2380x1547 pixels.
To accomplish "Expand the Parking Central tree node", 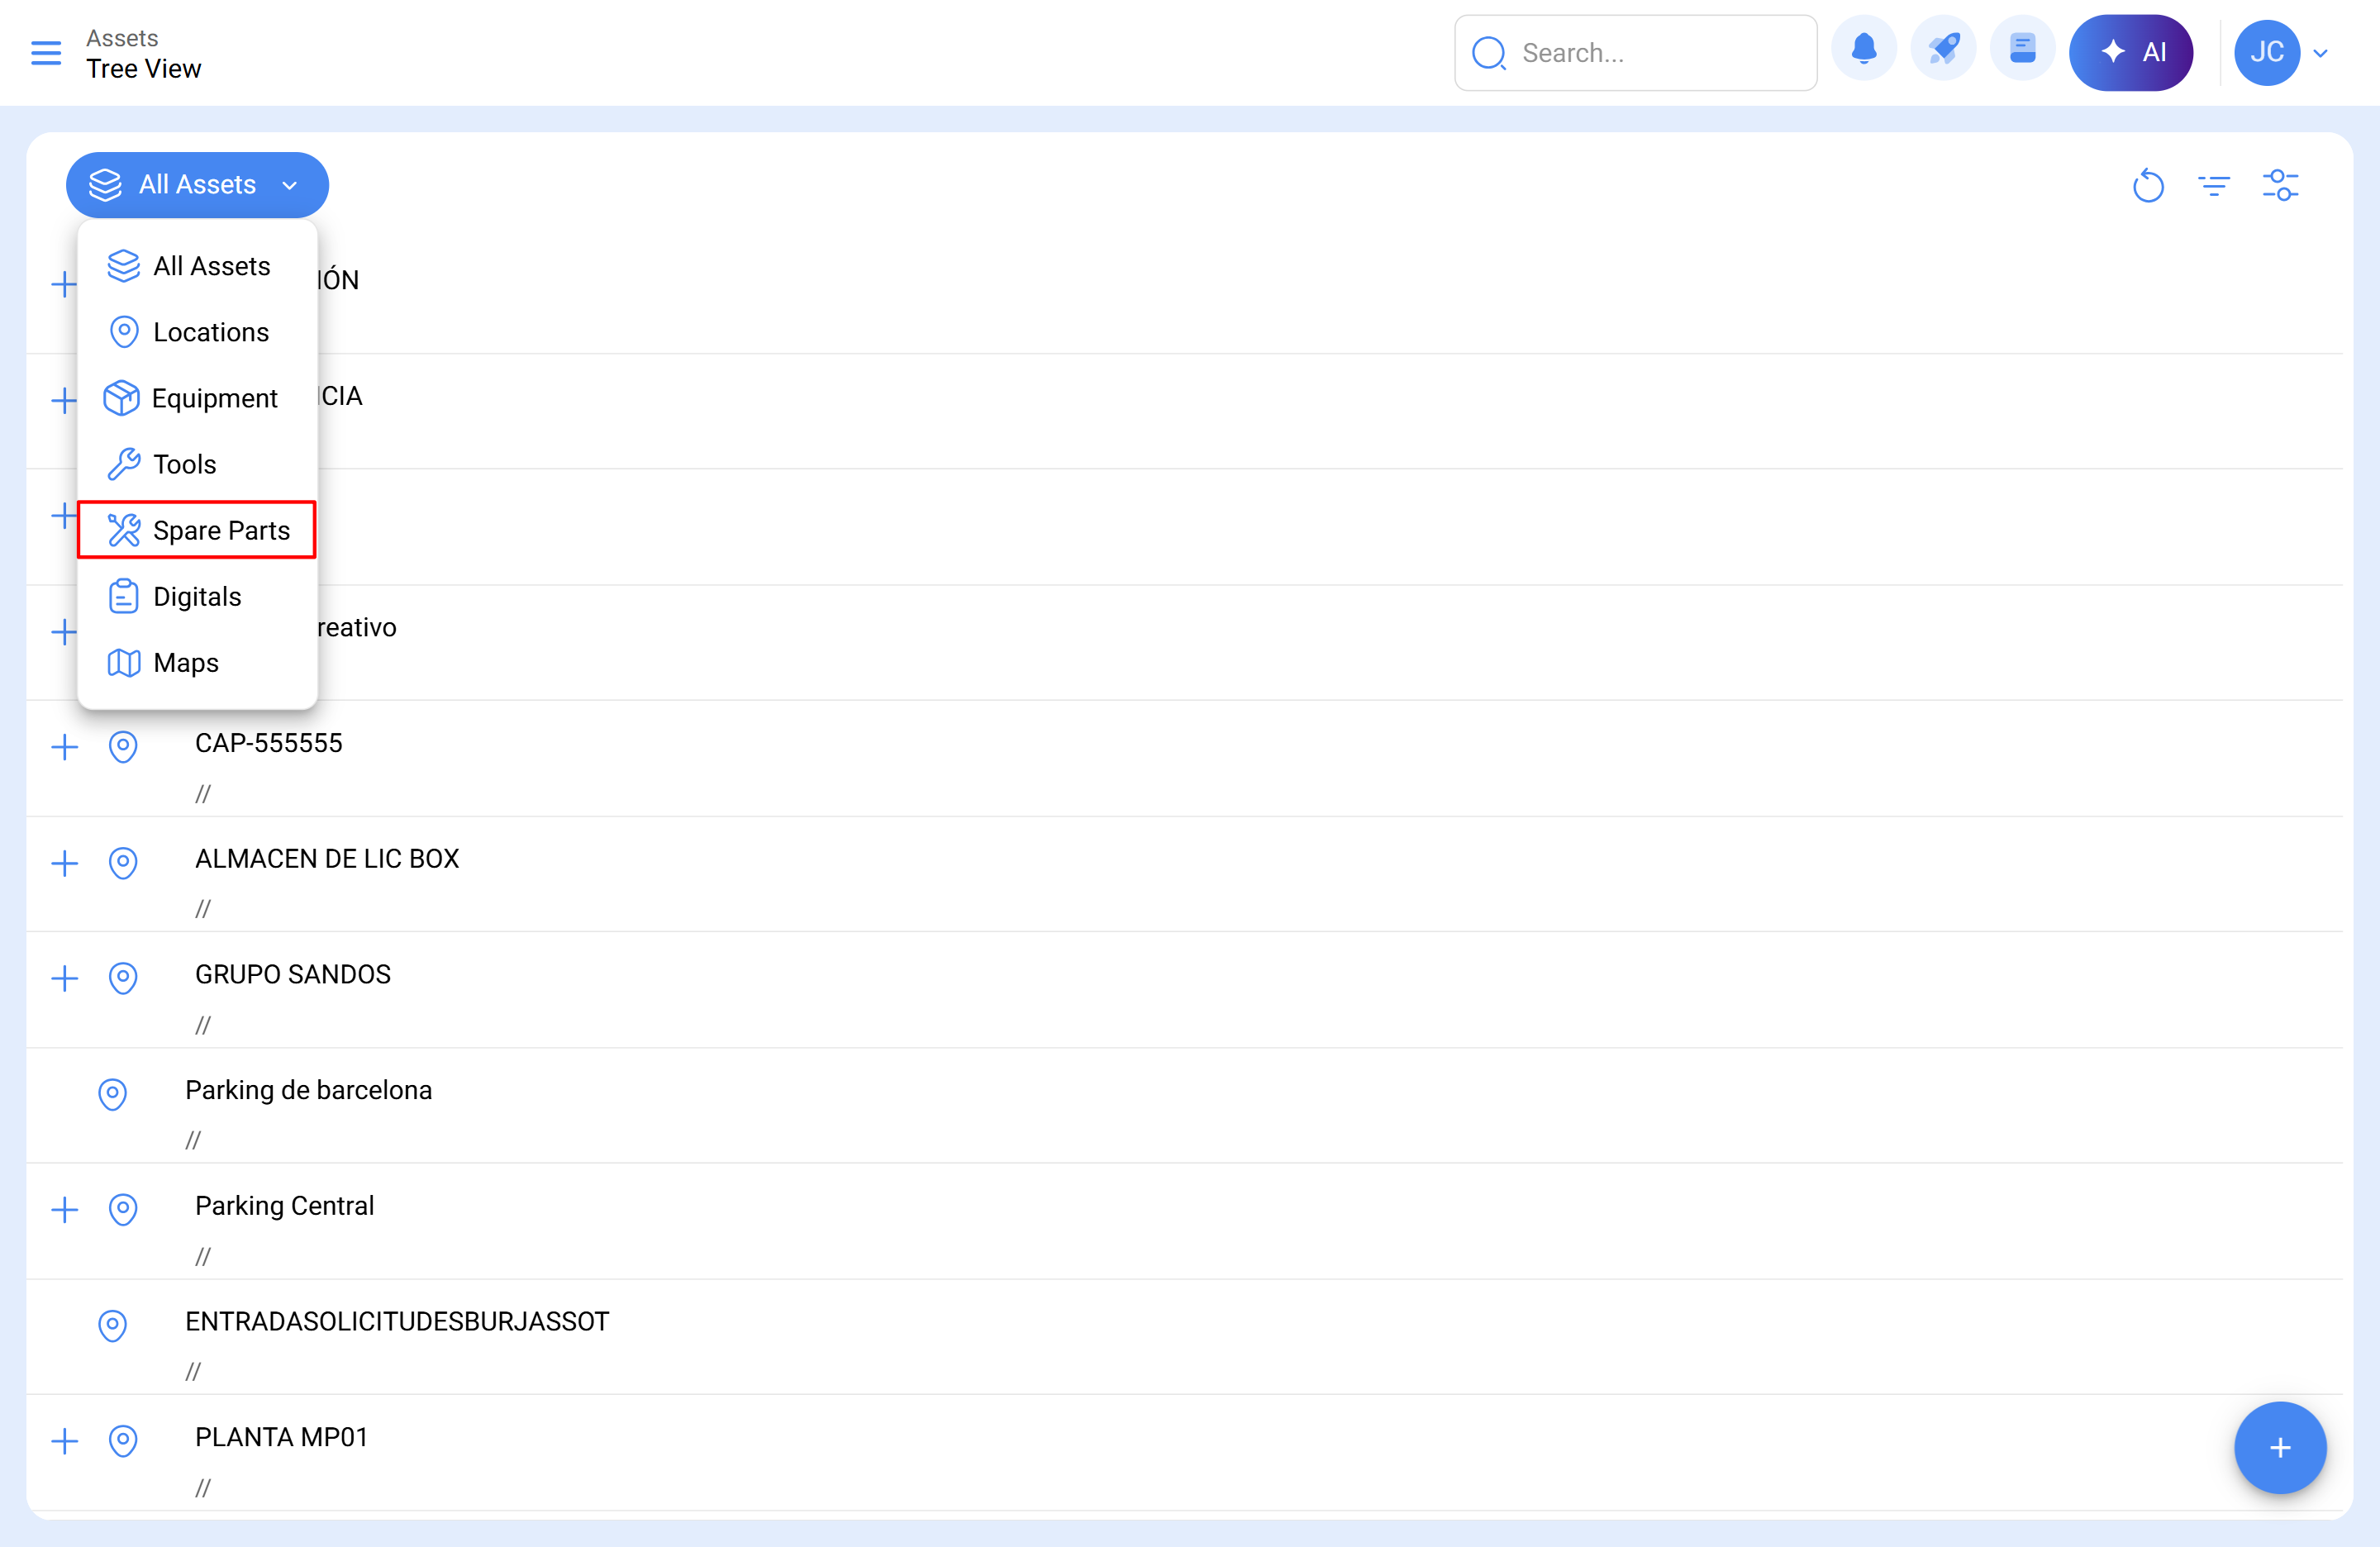I will (64, 1209).
